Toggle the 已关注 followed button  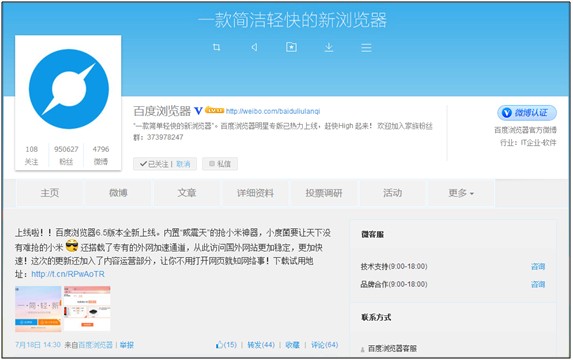pyautogui.click(x=154, y=164)
